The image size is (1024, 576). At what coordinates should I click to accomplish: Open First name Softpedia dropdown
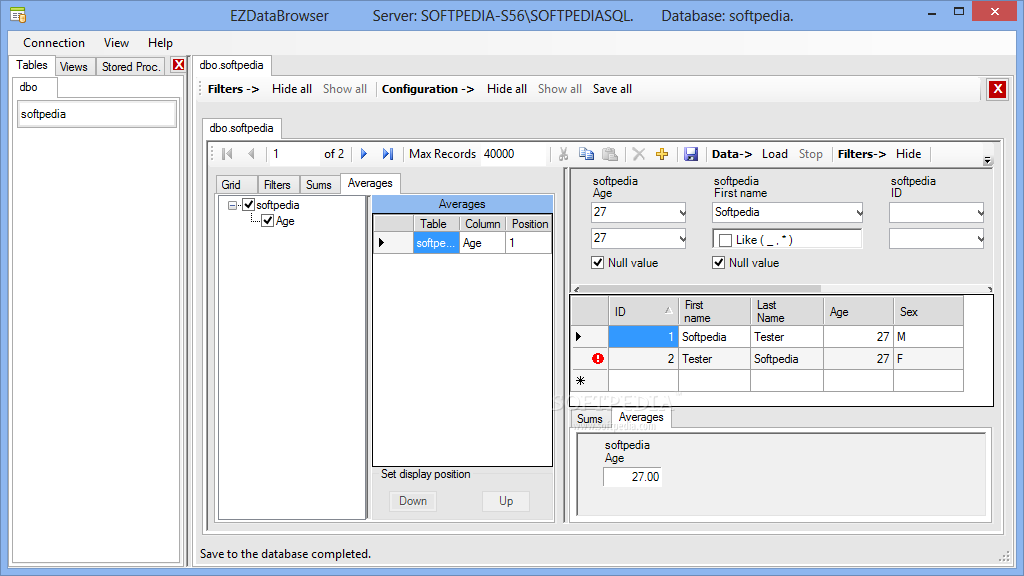(x=859, y=212)
